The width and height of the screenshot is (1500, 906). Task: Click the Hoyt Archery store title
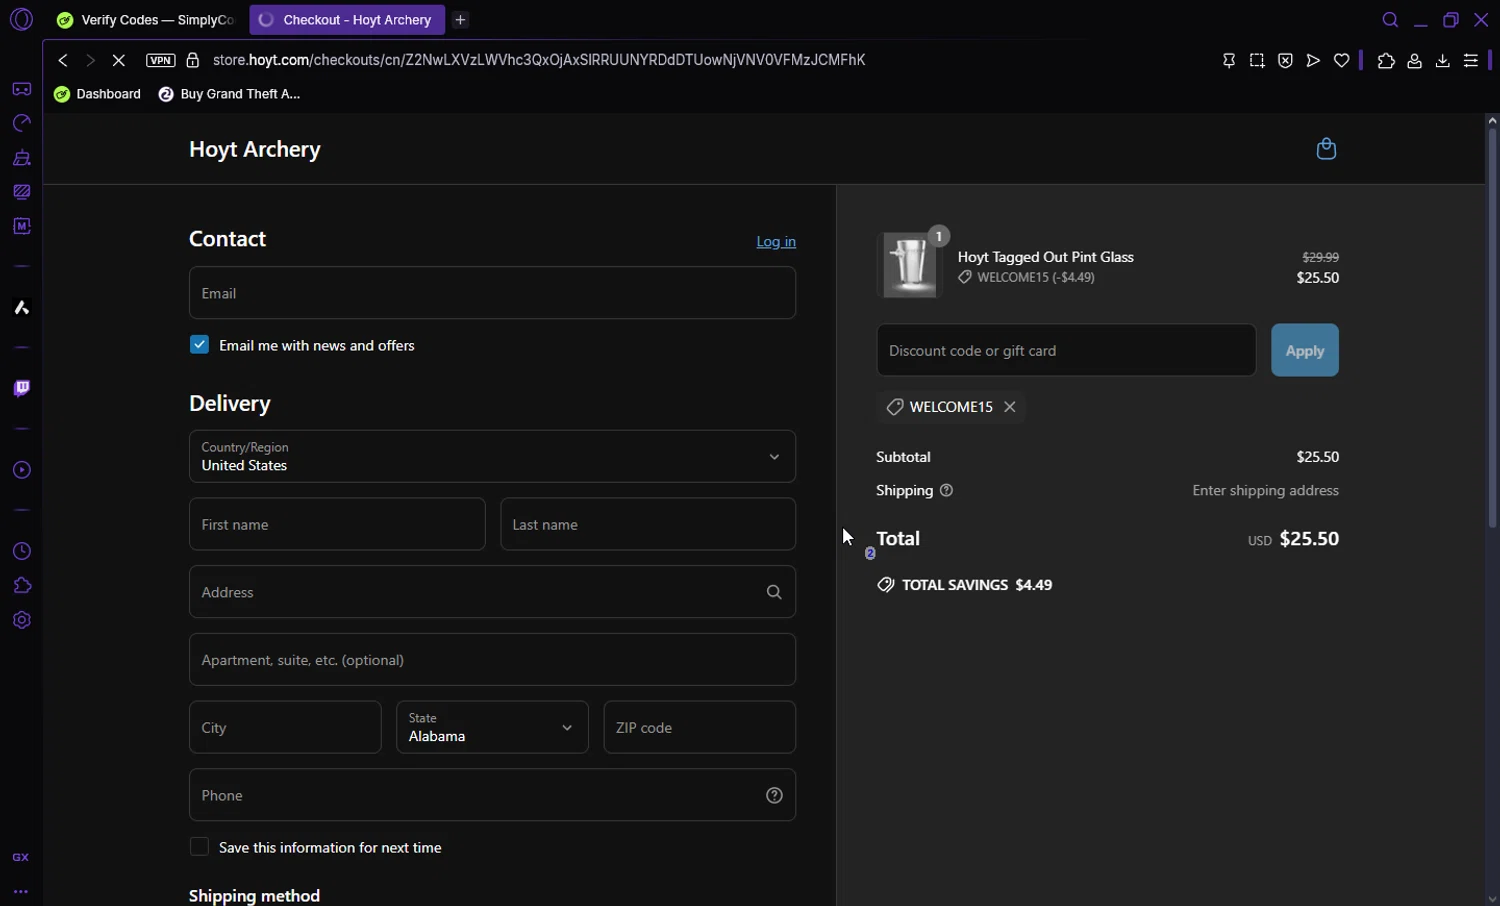254,149
